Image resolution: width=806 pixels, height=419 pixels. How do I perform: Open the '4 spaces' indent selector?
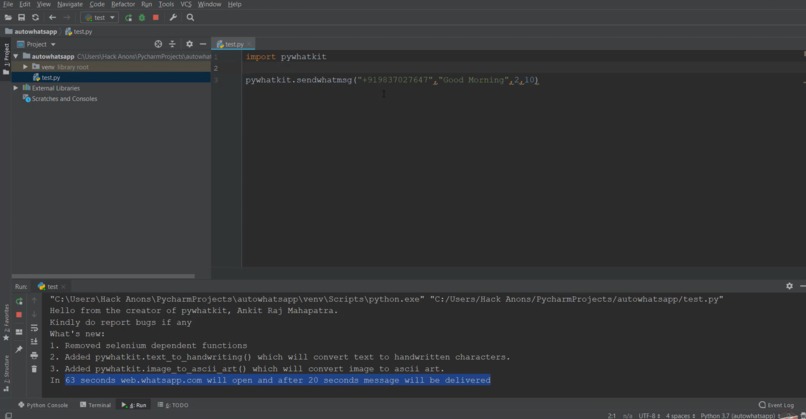pos(680,415)
